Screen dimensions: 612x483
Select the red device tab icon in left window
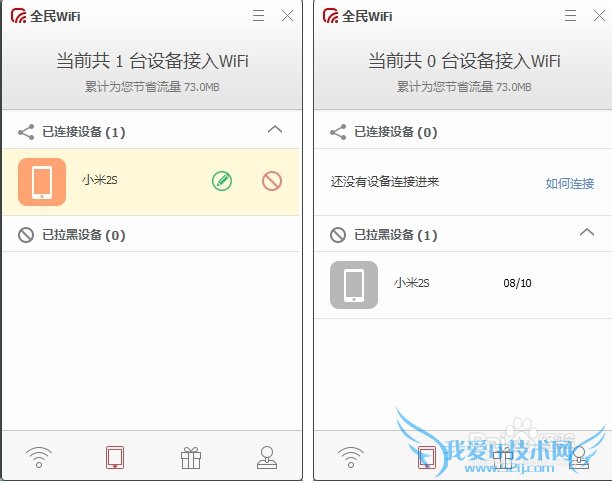115,457
